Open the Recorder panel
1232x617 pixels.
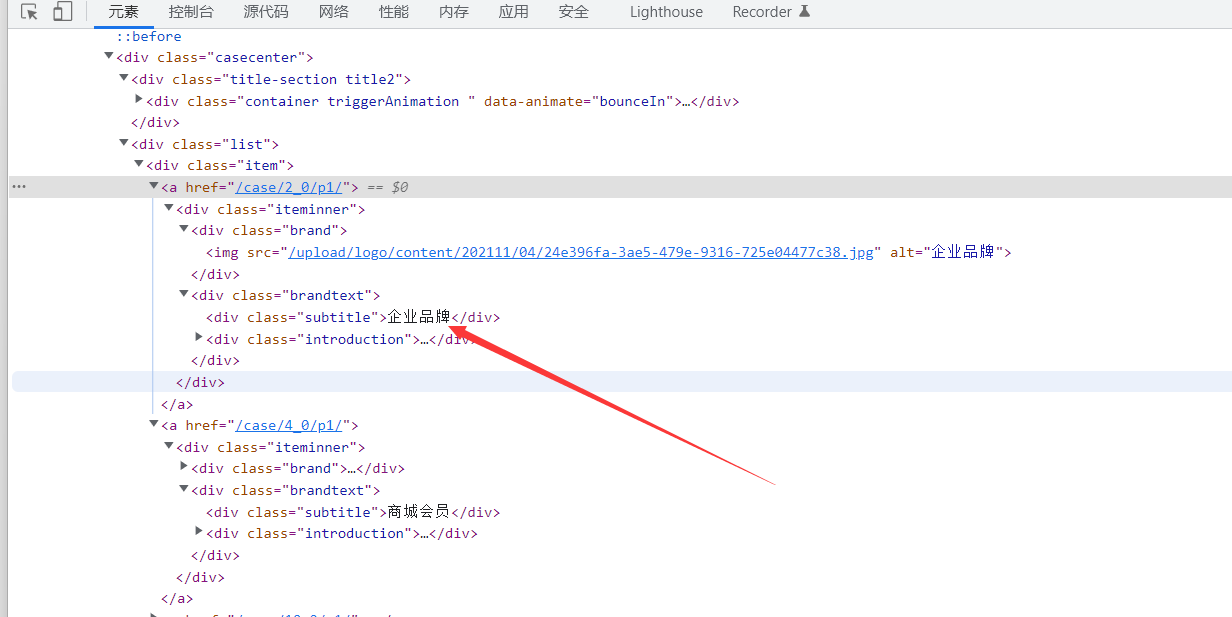click(763, 12)
